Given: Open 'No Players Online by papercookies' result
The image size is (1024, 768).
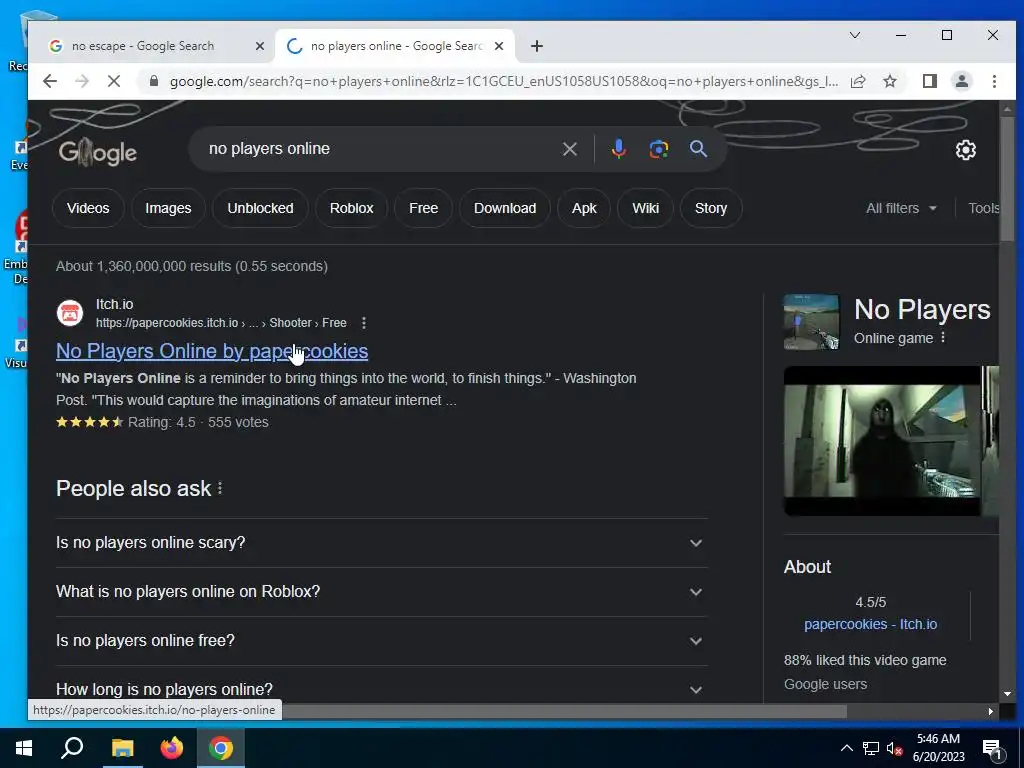Looking at the screenshot, I should [212, 351].
